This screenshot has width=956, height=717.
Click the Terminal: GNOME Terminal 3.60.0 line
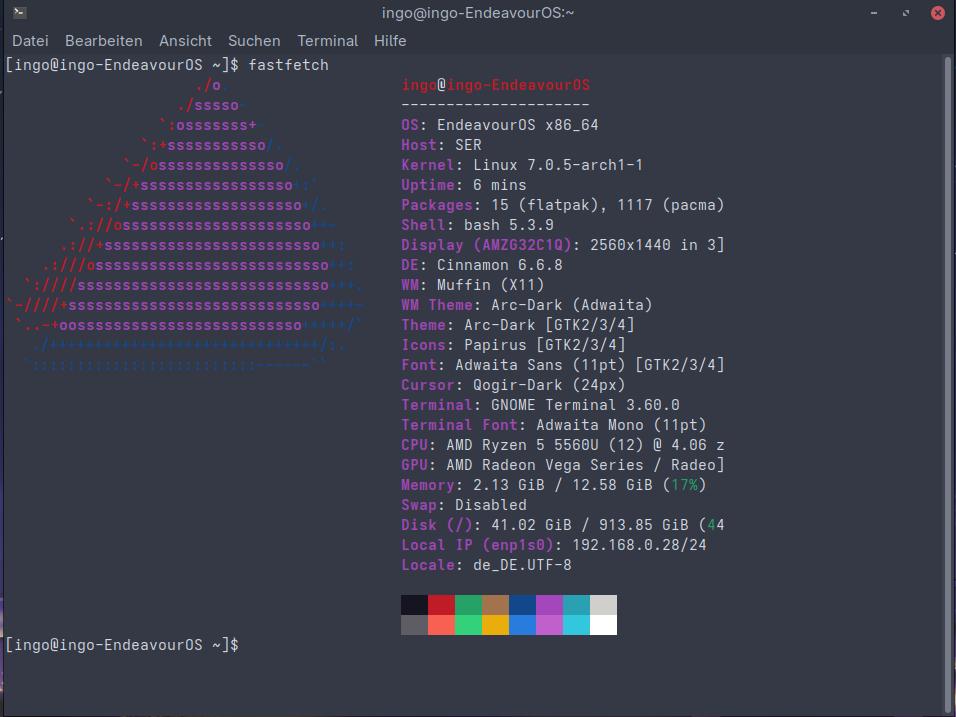[x=540, y=405]
